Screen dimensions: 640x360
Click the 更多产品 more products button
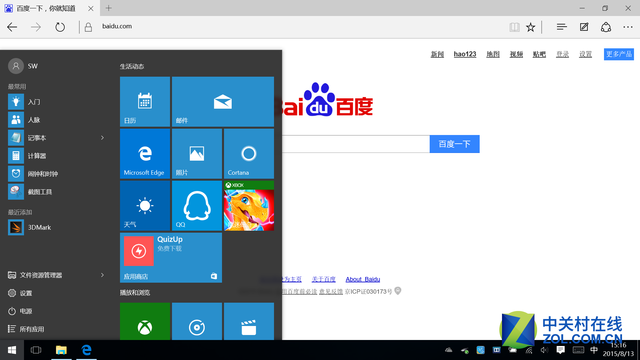(619, 54)
